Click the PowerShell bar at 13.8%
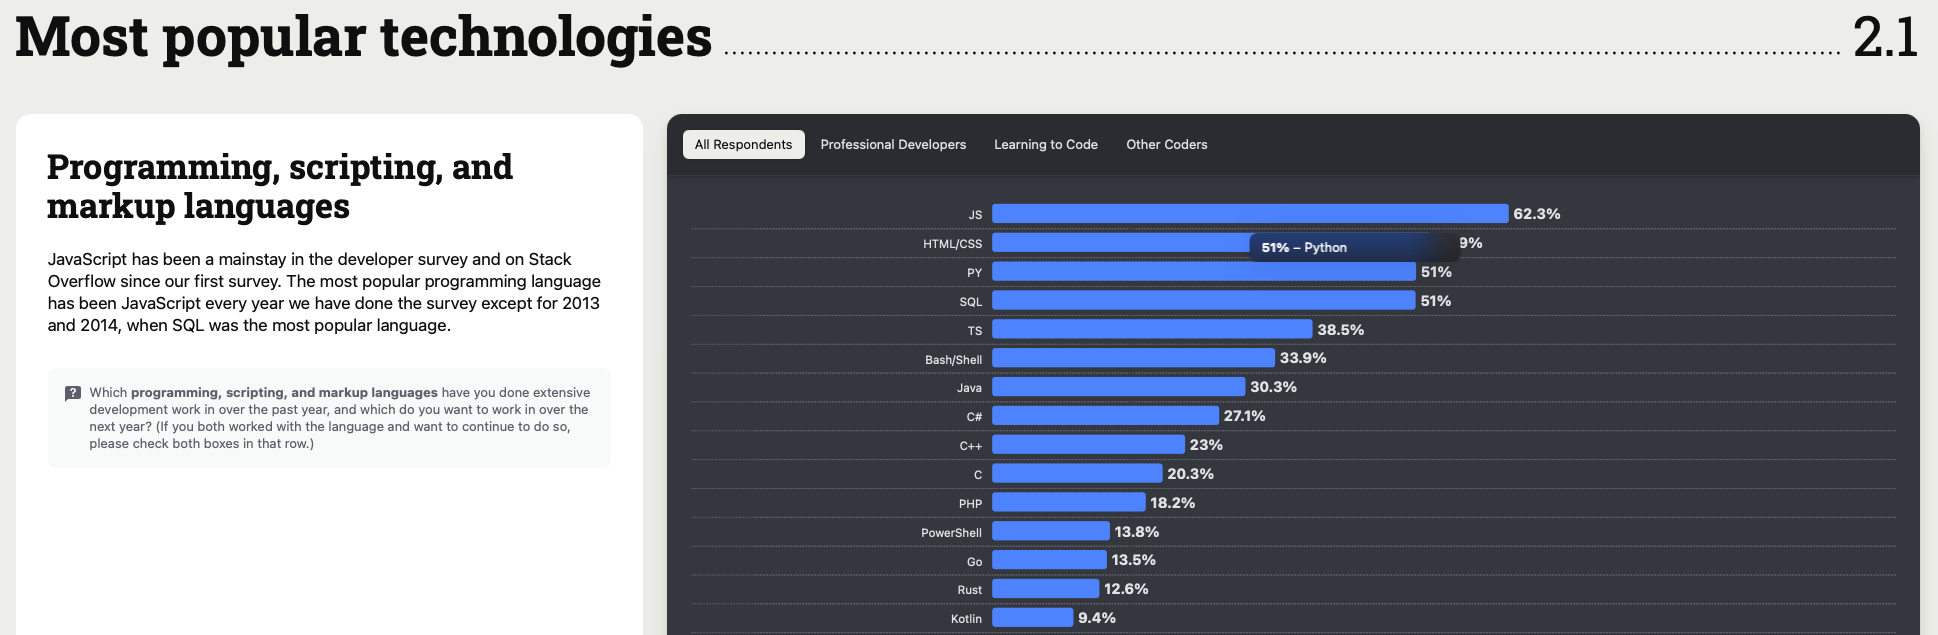This screenshot has width=1938, height=635. [x=1050, y=532]
